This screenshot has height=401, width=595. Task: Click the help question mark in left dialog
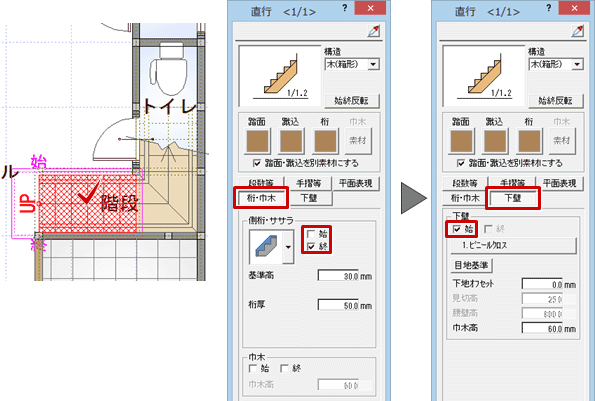[344, 8]
